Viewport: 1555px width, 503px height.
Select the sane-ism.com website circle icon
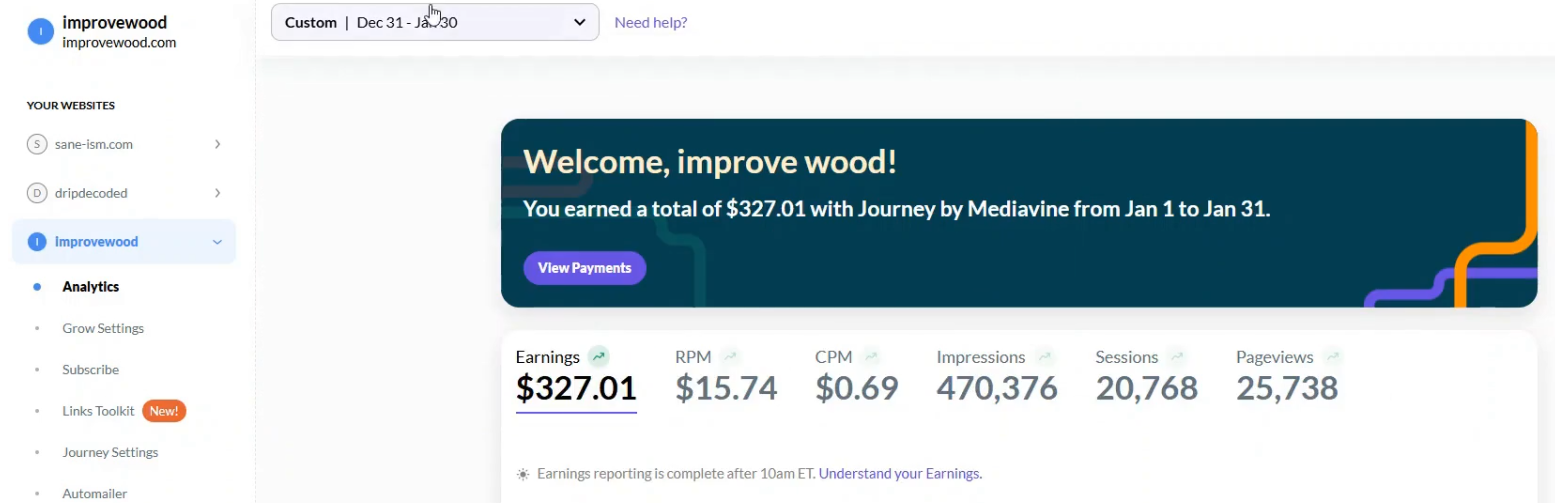(x=37, y=144)
